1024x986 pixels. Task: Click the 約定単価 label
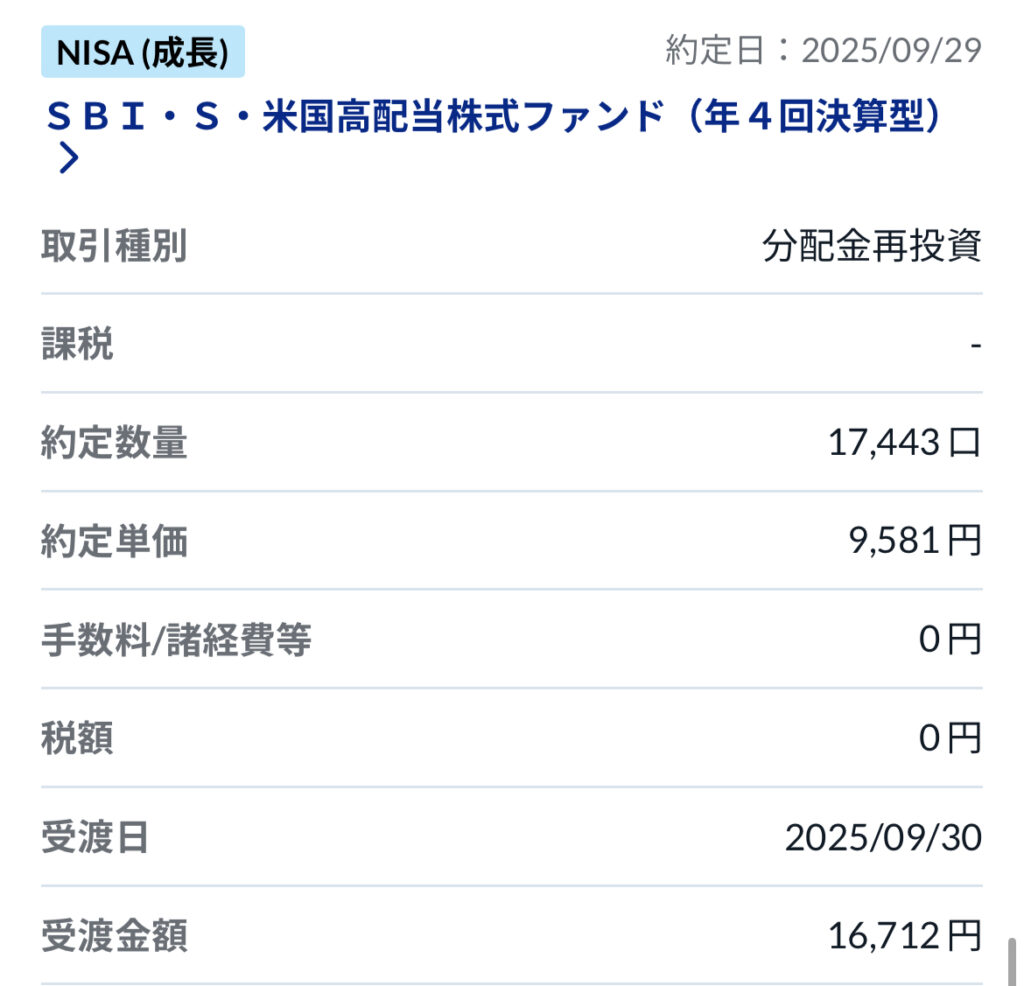click(x=114, y=541)
